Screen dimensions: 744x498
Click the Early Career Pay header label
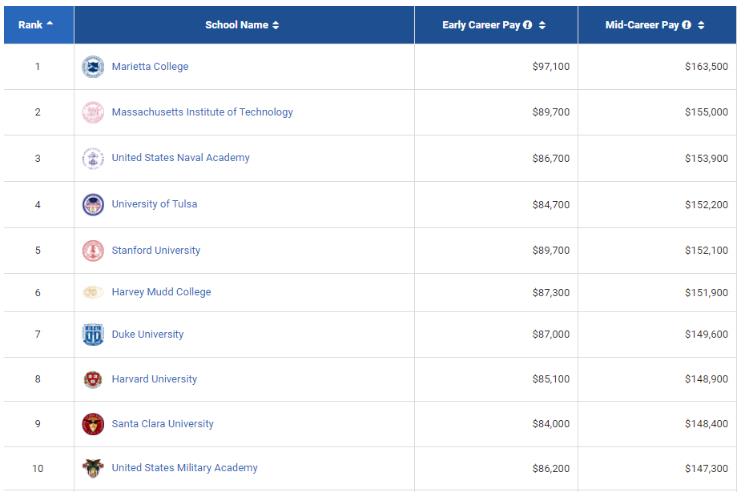[481, 25]
